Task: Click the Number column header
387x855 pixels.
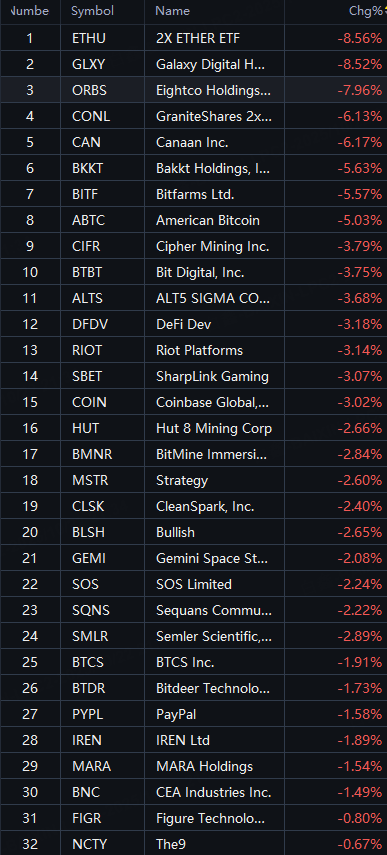Action: click(x=29, y=11)
